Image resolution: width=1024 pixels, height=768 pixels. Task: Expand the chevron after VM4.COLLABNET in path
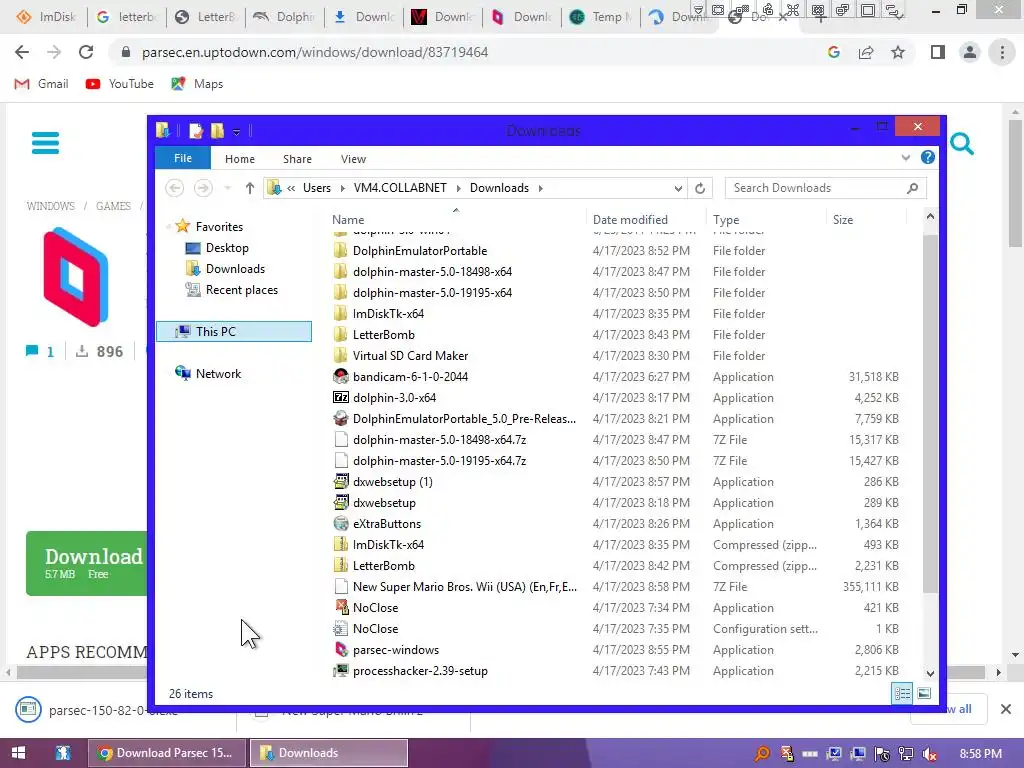pos(458,188)
